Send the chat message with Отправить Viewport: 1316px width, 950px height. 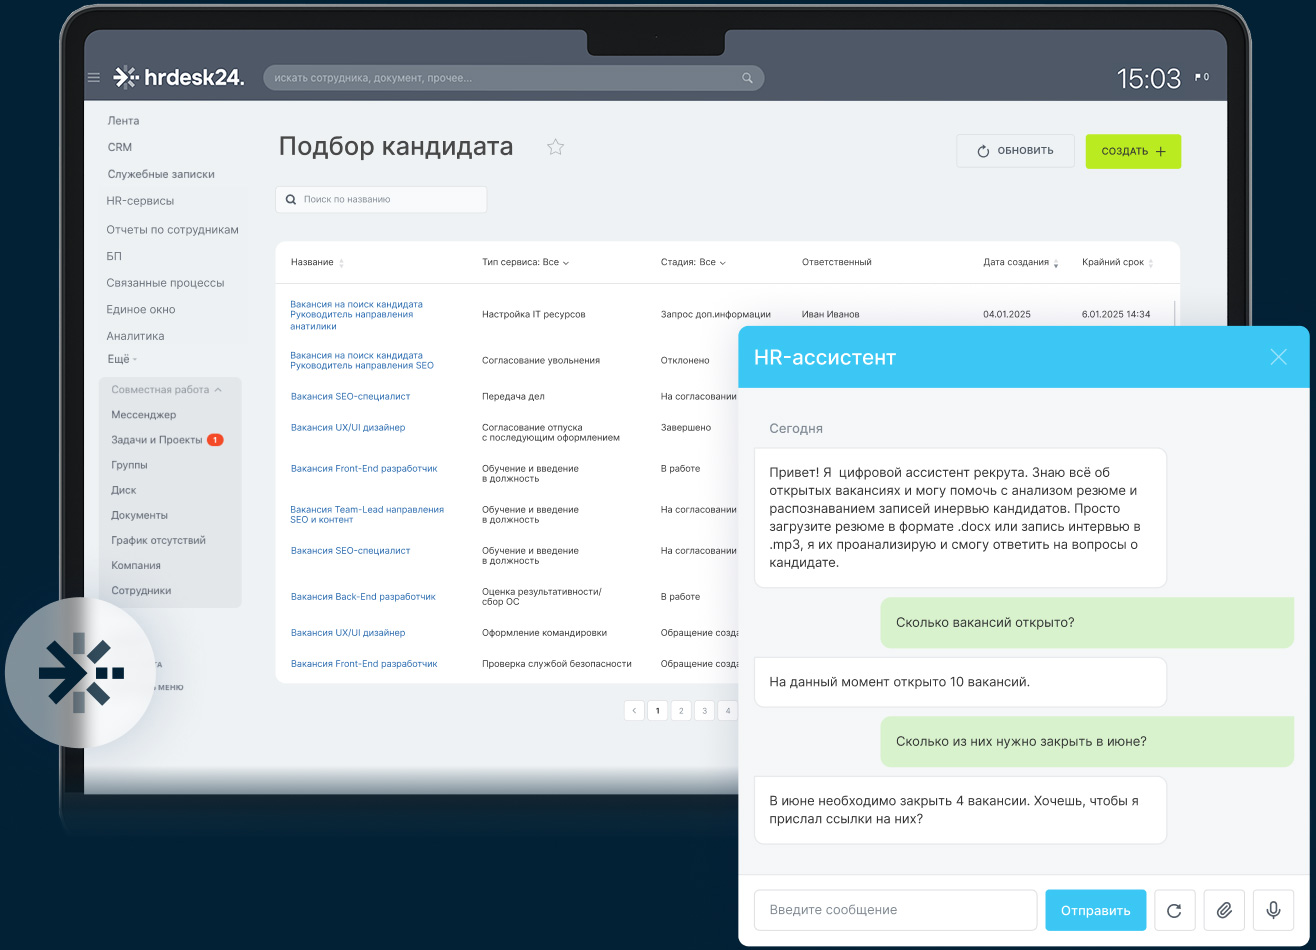1095,910
